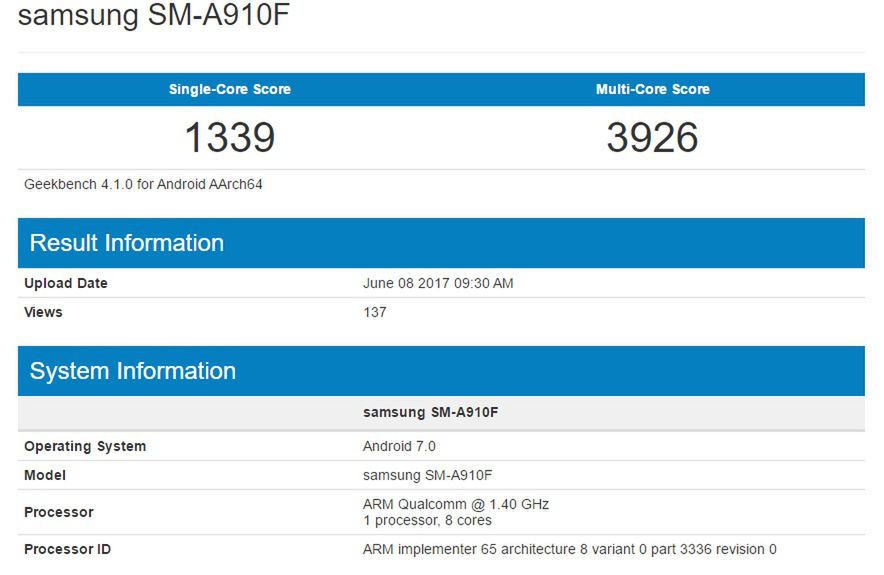
Task: Select the views count 137
Action: pyautogui.click(x=375, y=312)
